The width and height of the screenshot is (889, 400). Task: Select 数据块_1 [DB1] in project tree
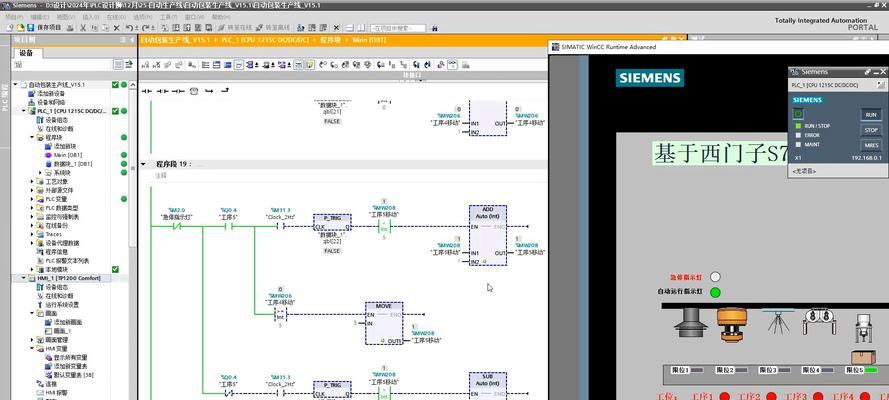72,164
